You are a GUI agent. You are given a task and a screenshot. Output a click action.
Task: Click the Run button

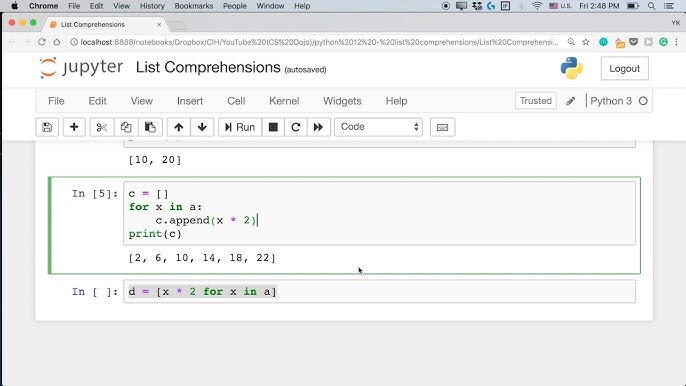tap(240, 127)
